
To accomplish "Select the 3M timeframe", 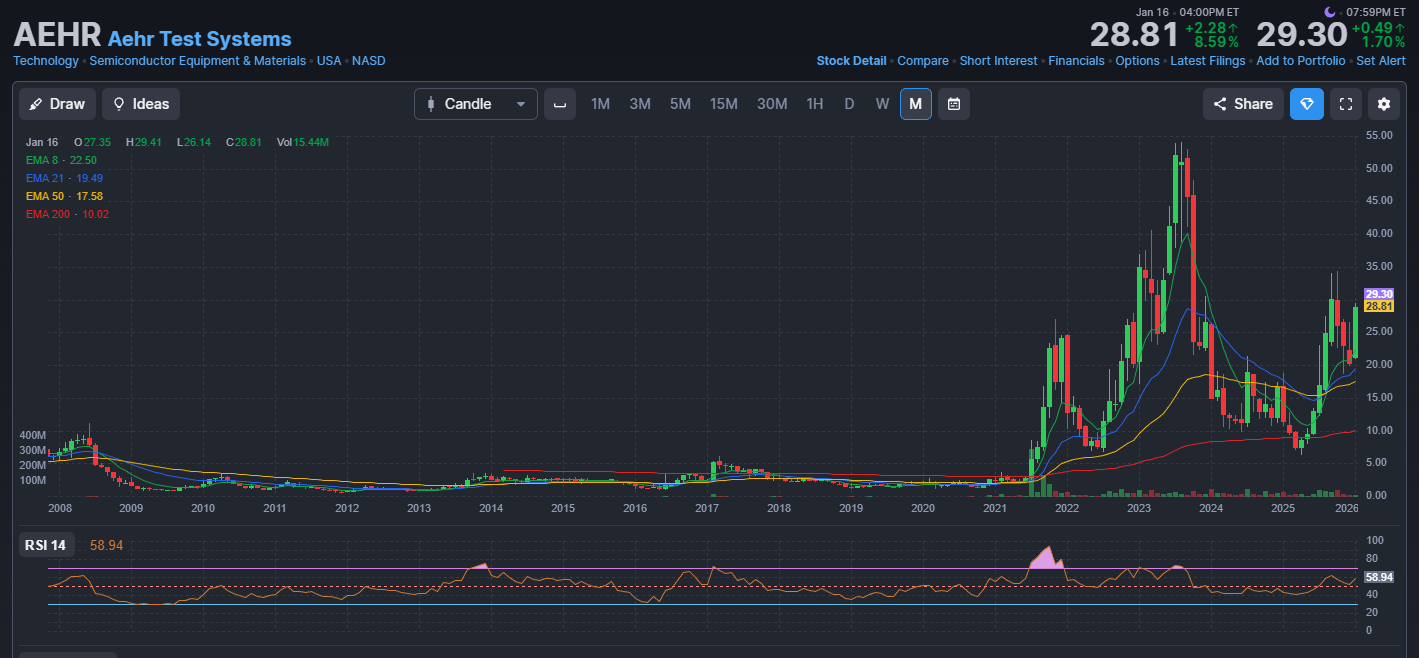I will pyautogui.click(x=640, y=104).
